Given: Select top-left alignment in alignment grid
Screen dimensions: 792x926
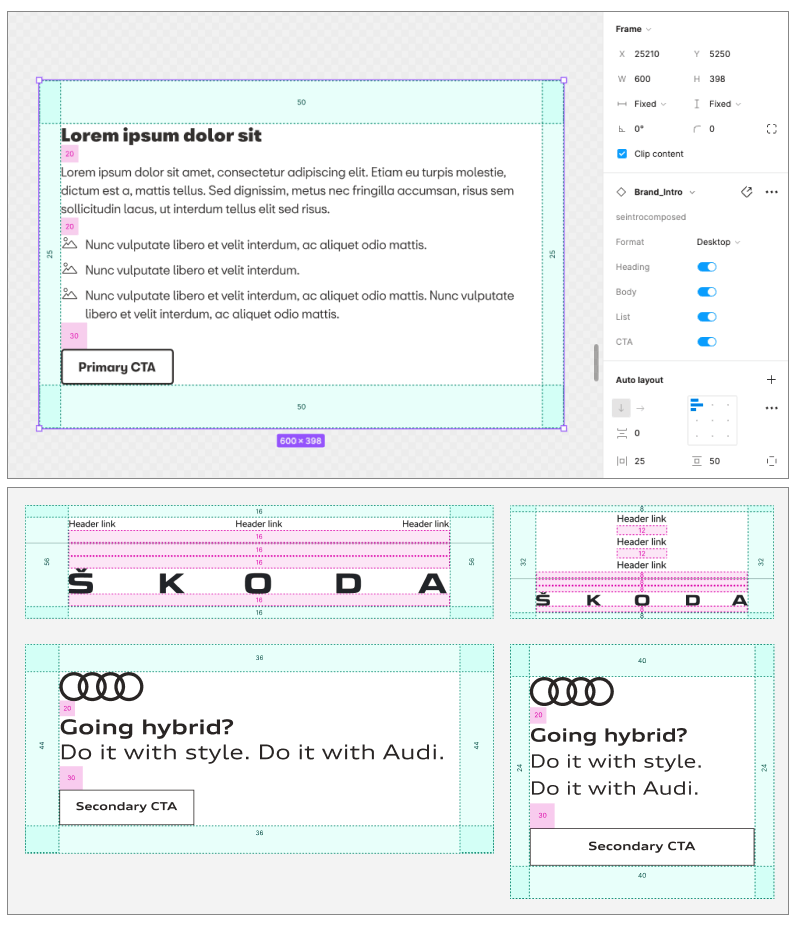Looking at the screenshot, I should [x=697, y=405].
